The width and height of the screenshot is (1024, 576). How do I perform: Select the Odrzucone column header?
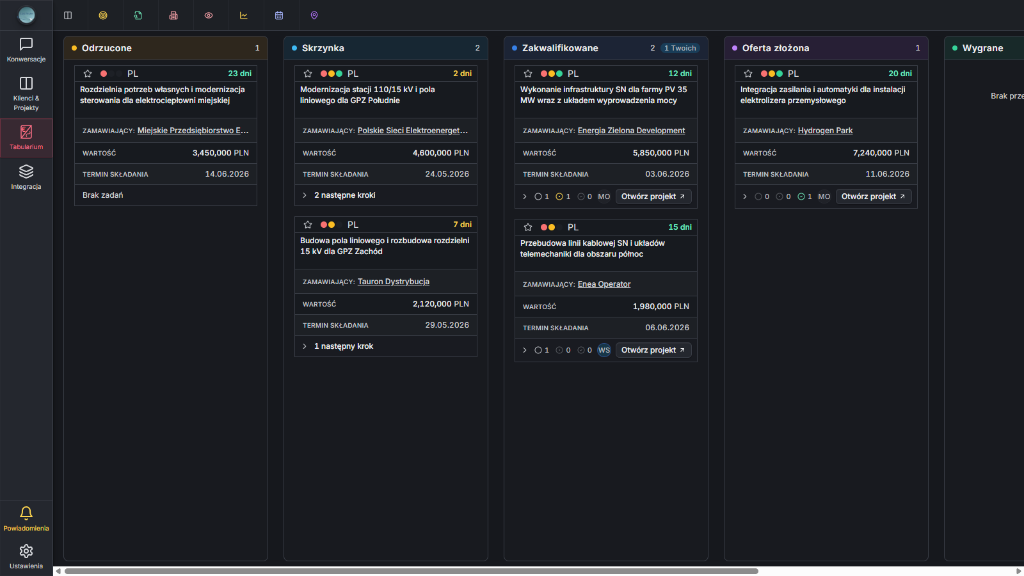pos(166,48)
